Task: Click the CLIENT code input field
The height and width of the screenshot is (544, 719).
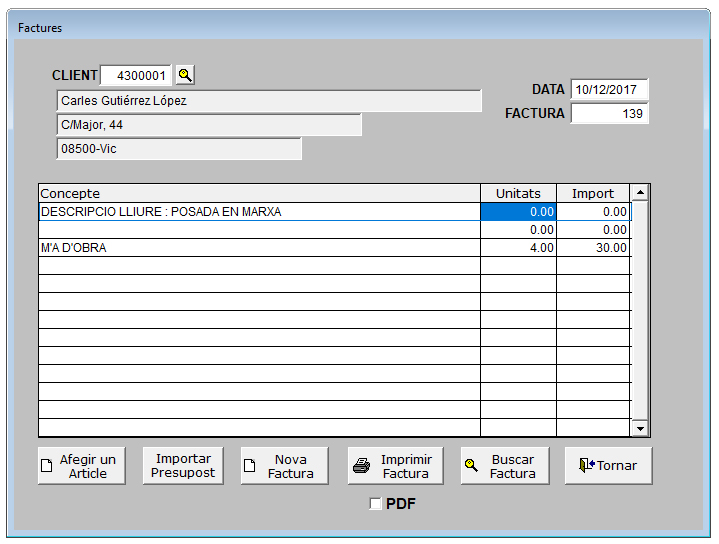Action: [x=136, y=75]
